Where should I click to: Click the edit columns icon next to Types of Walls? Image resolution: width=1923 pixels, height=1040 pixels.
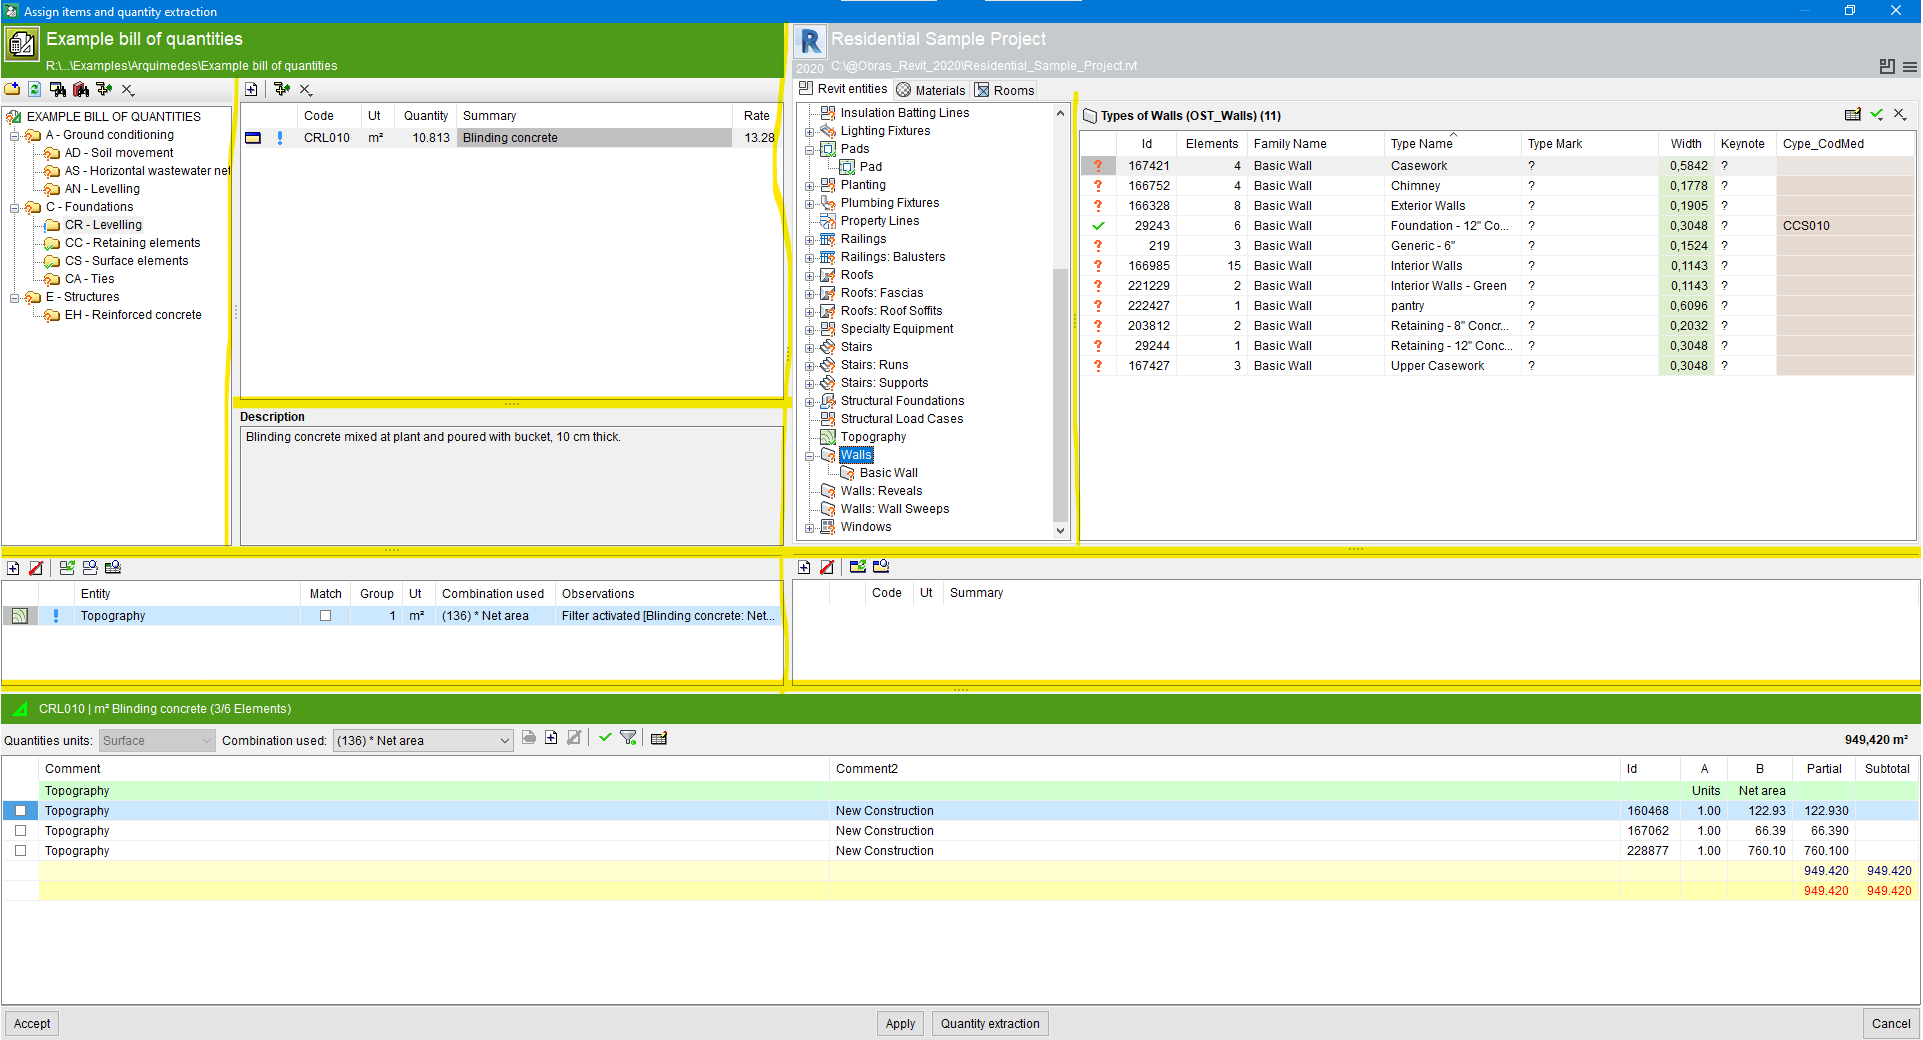(x=1853, y=115)
